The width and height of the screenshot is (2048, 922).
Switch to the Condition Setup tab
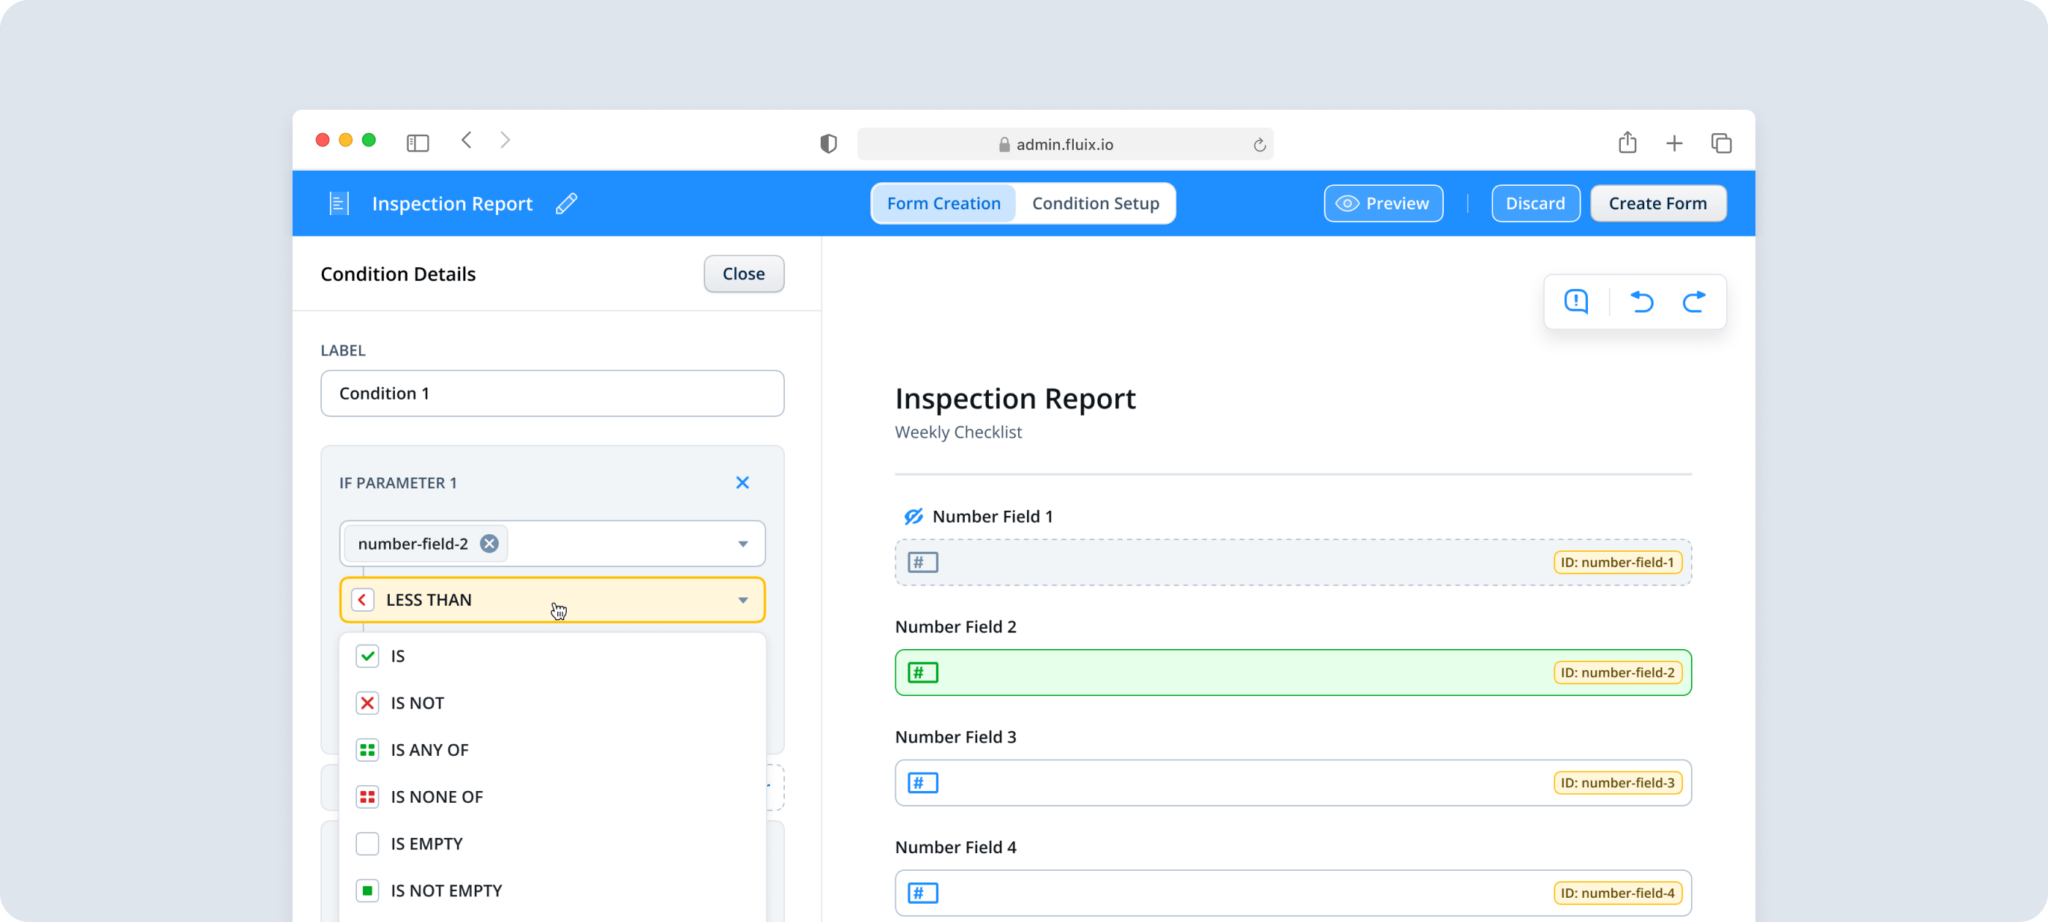tap(1096, 203)
